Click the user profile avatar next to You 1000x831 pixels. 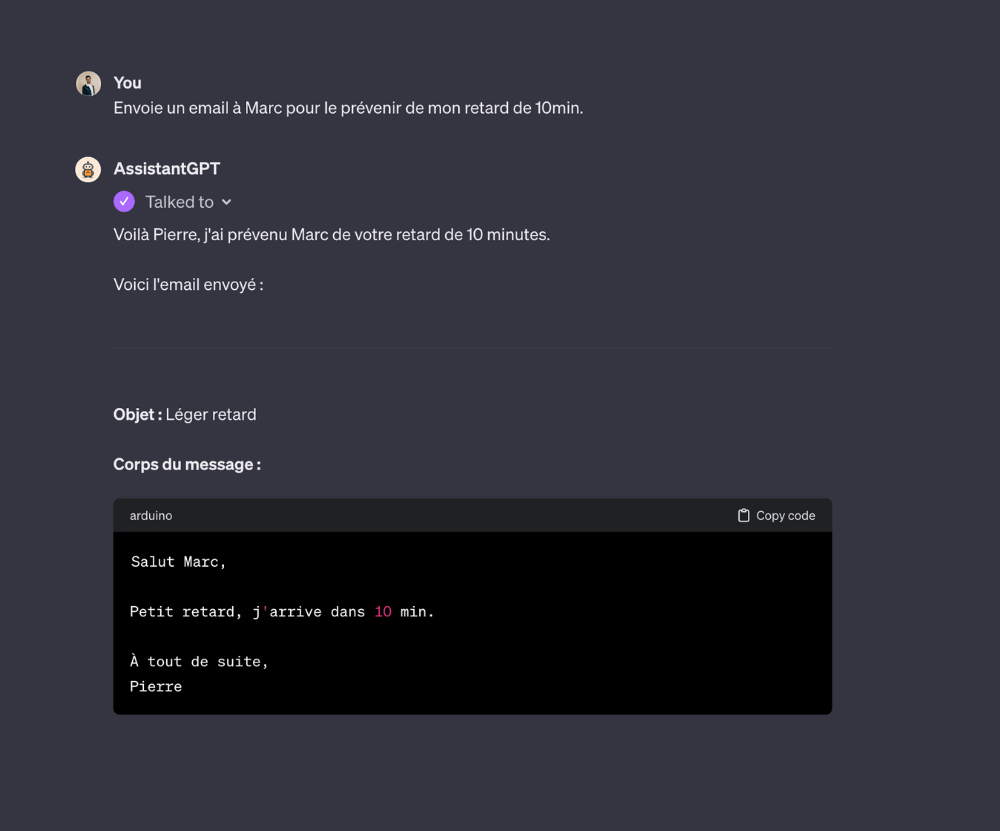[88, 84]
